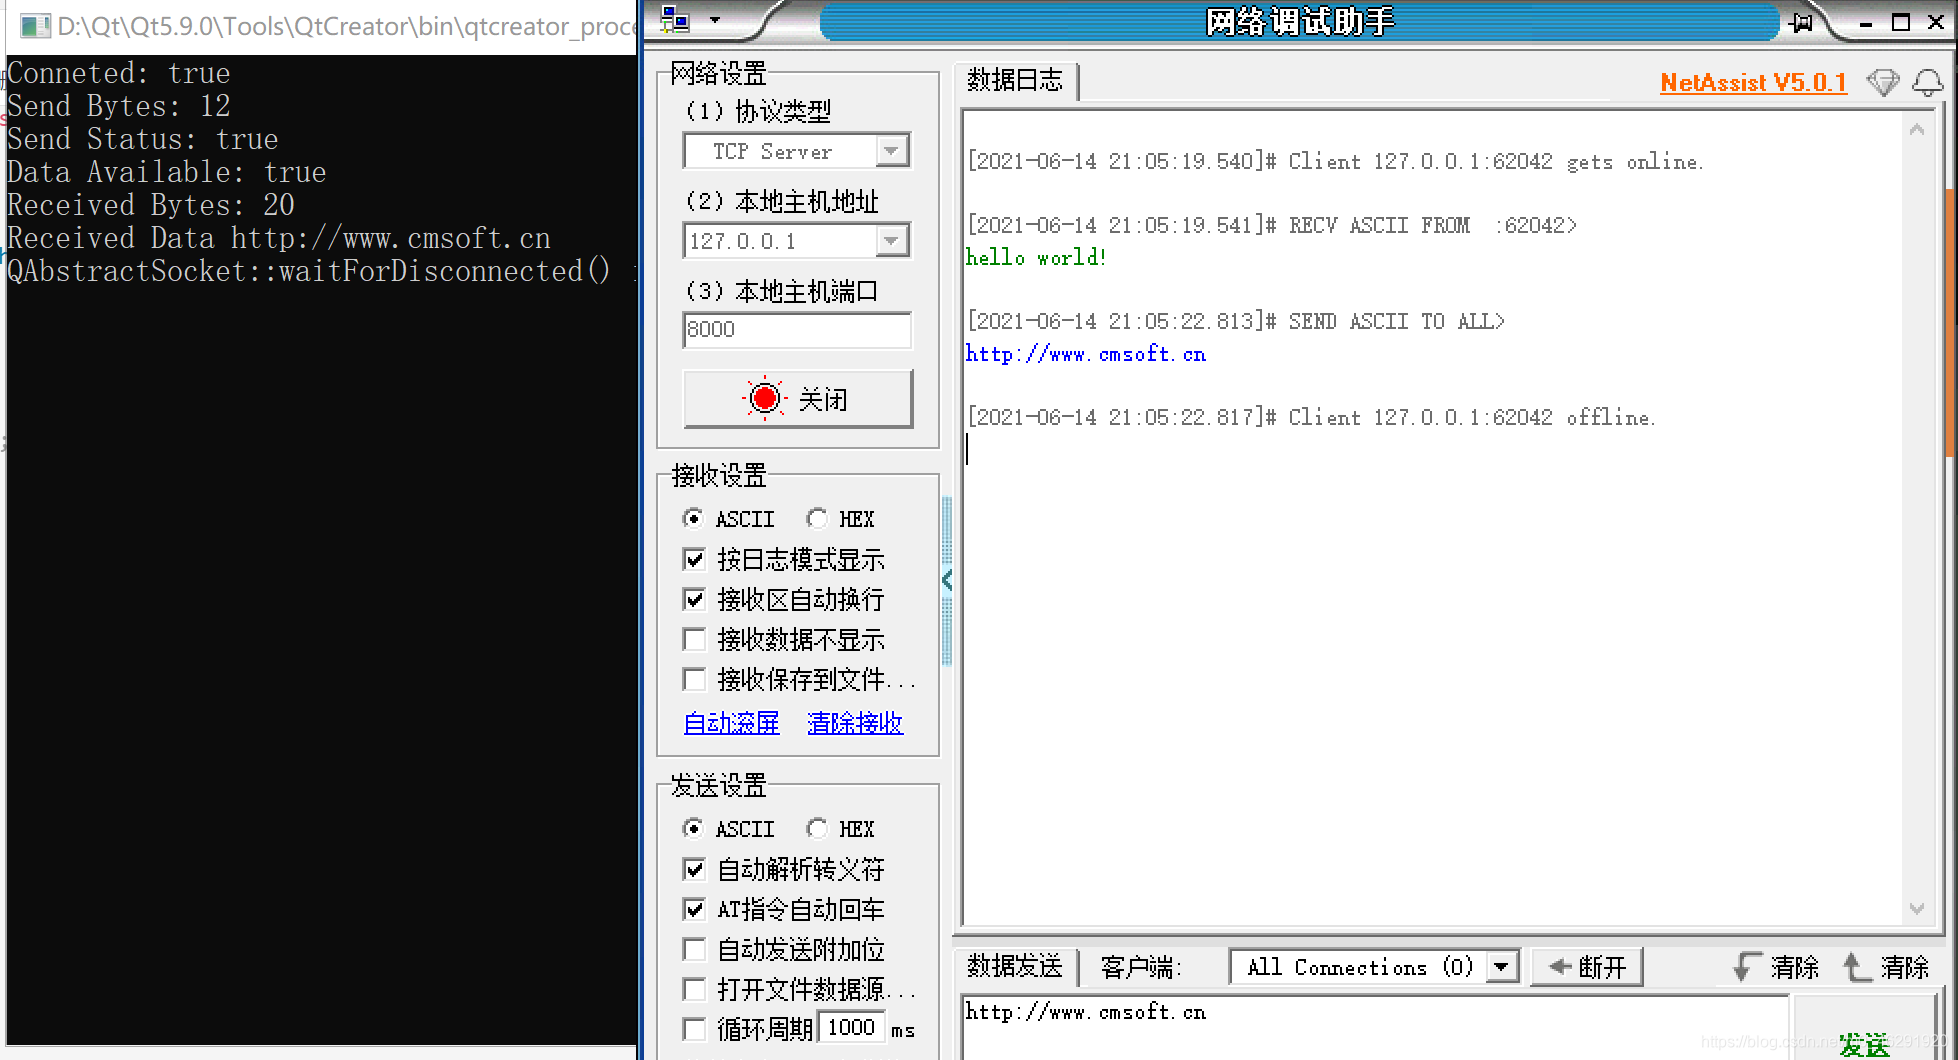Click the second 清除 clear icon with the up arrow
The height and width of the screenshot is (1060, 1958).
pyautogui.click(x=1856, y=967)
